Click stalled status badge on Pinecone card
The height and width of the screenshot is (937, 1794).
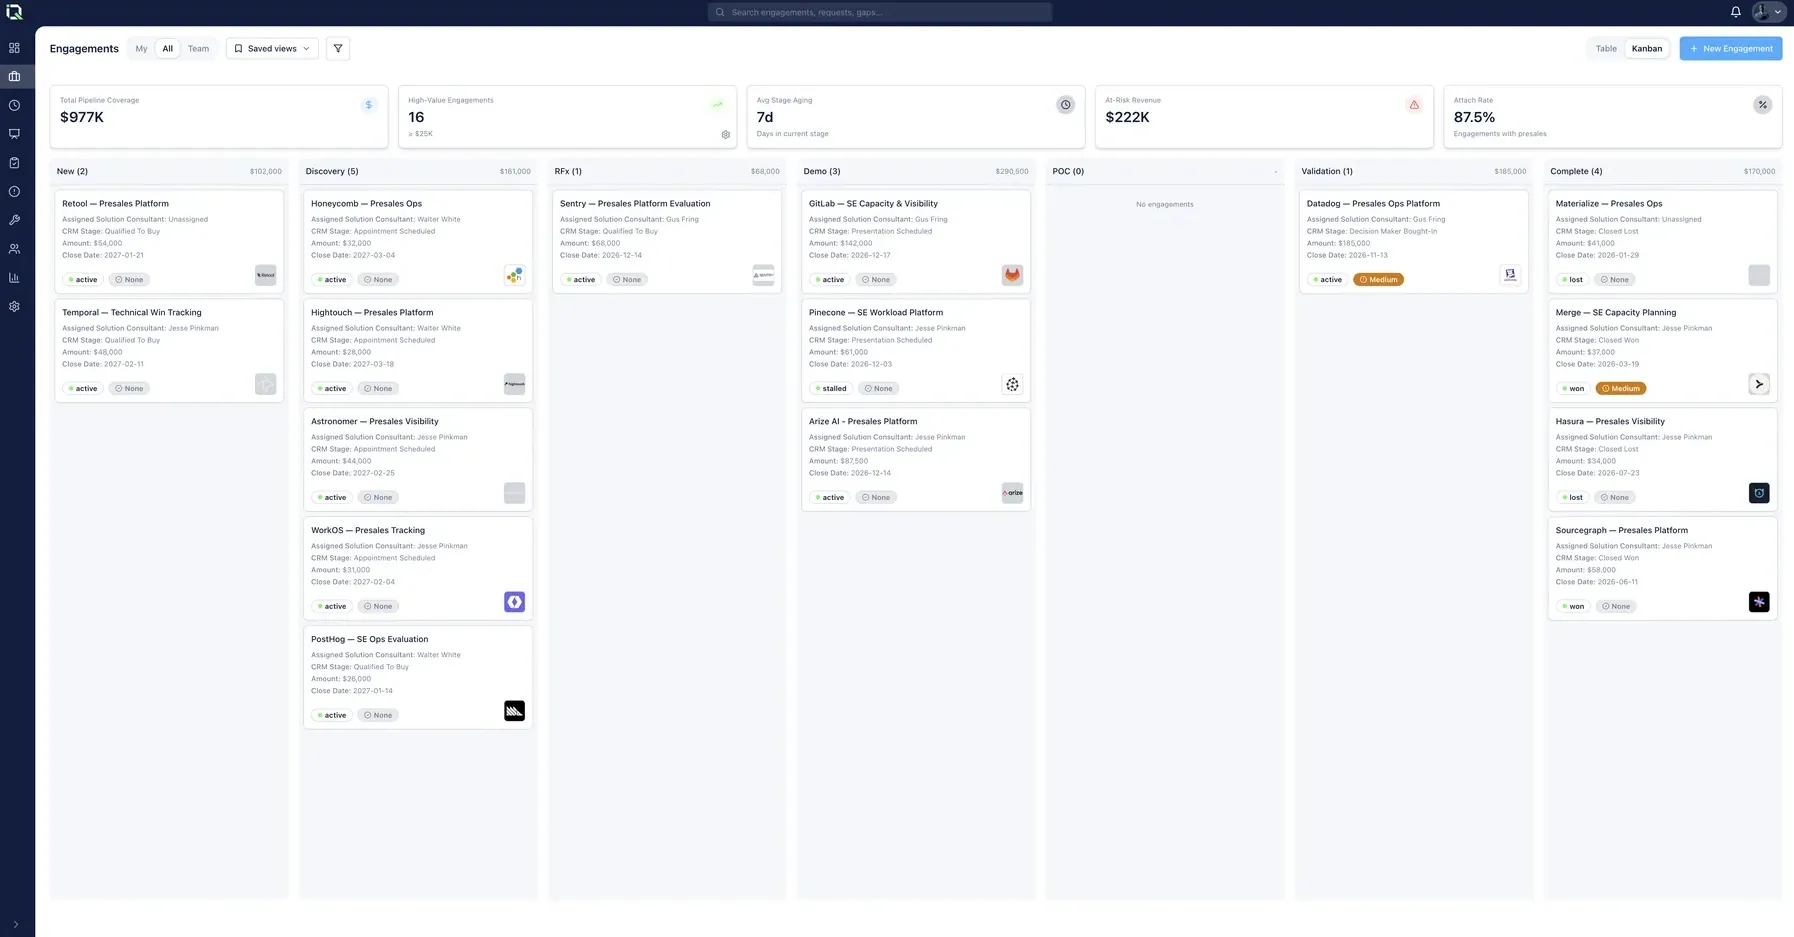(x=831, y=389)
